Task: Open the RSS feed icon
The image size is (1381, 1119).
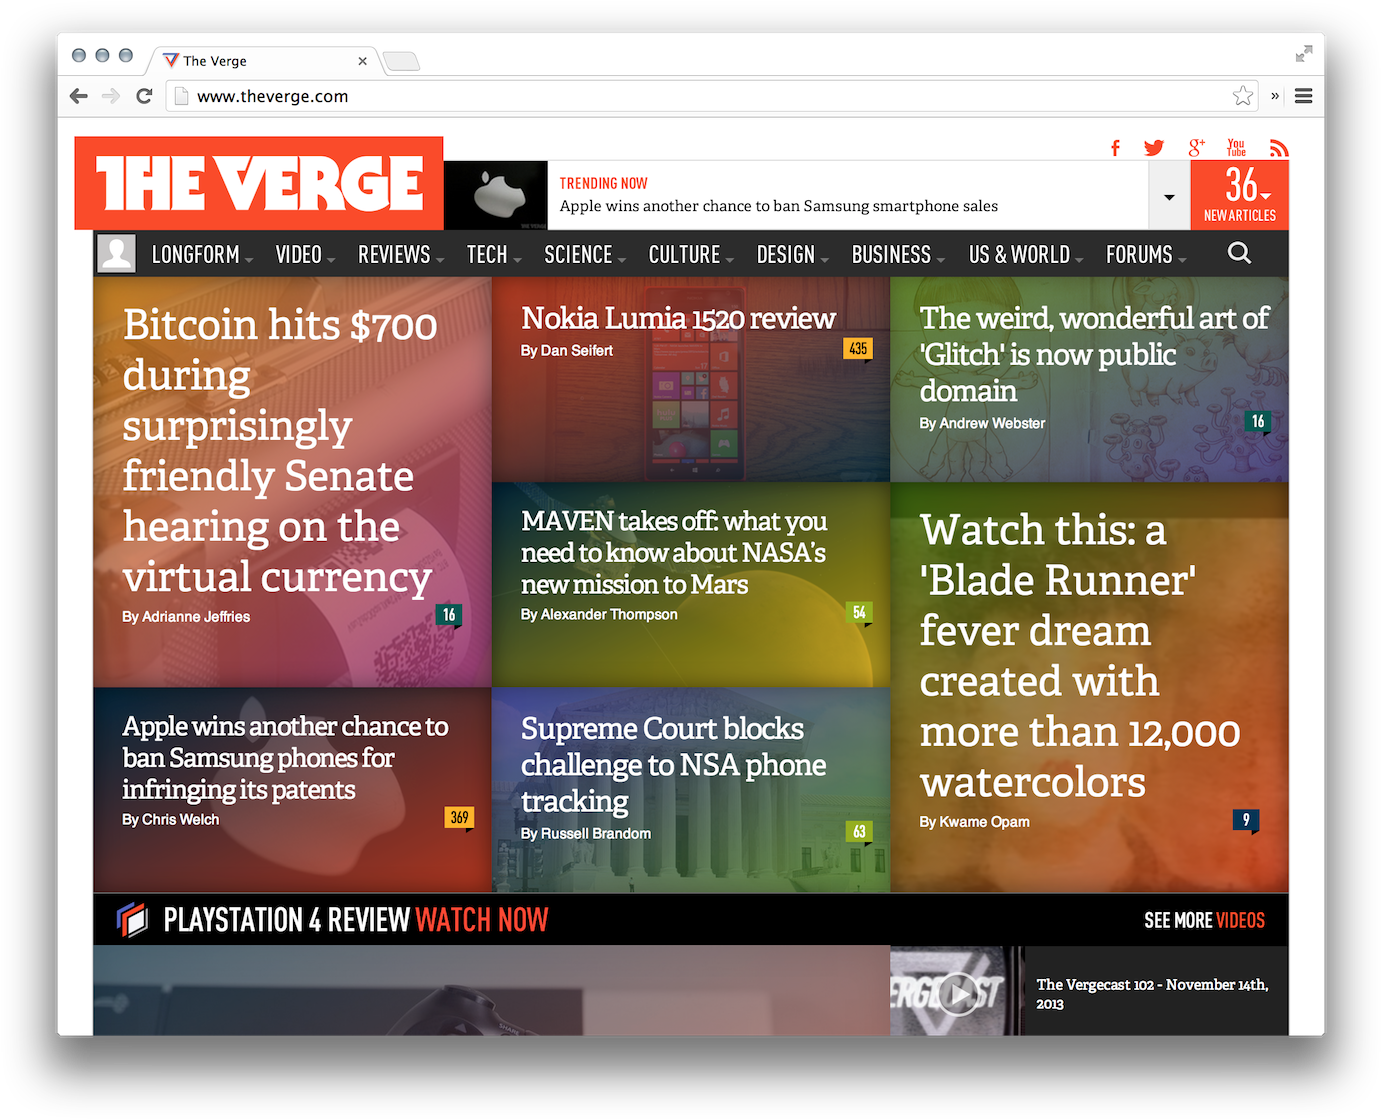Action: pos(1278,149)
